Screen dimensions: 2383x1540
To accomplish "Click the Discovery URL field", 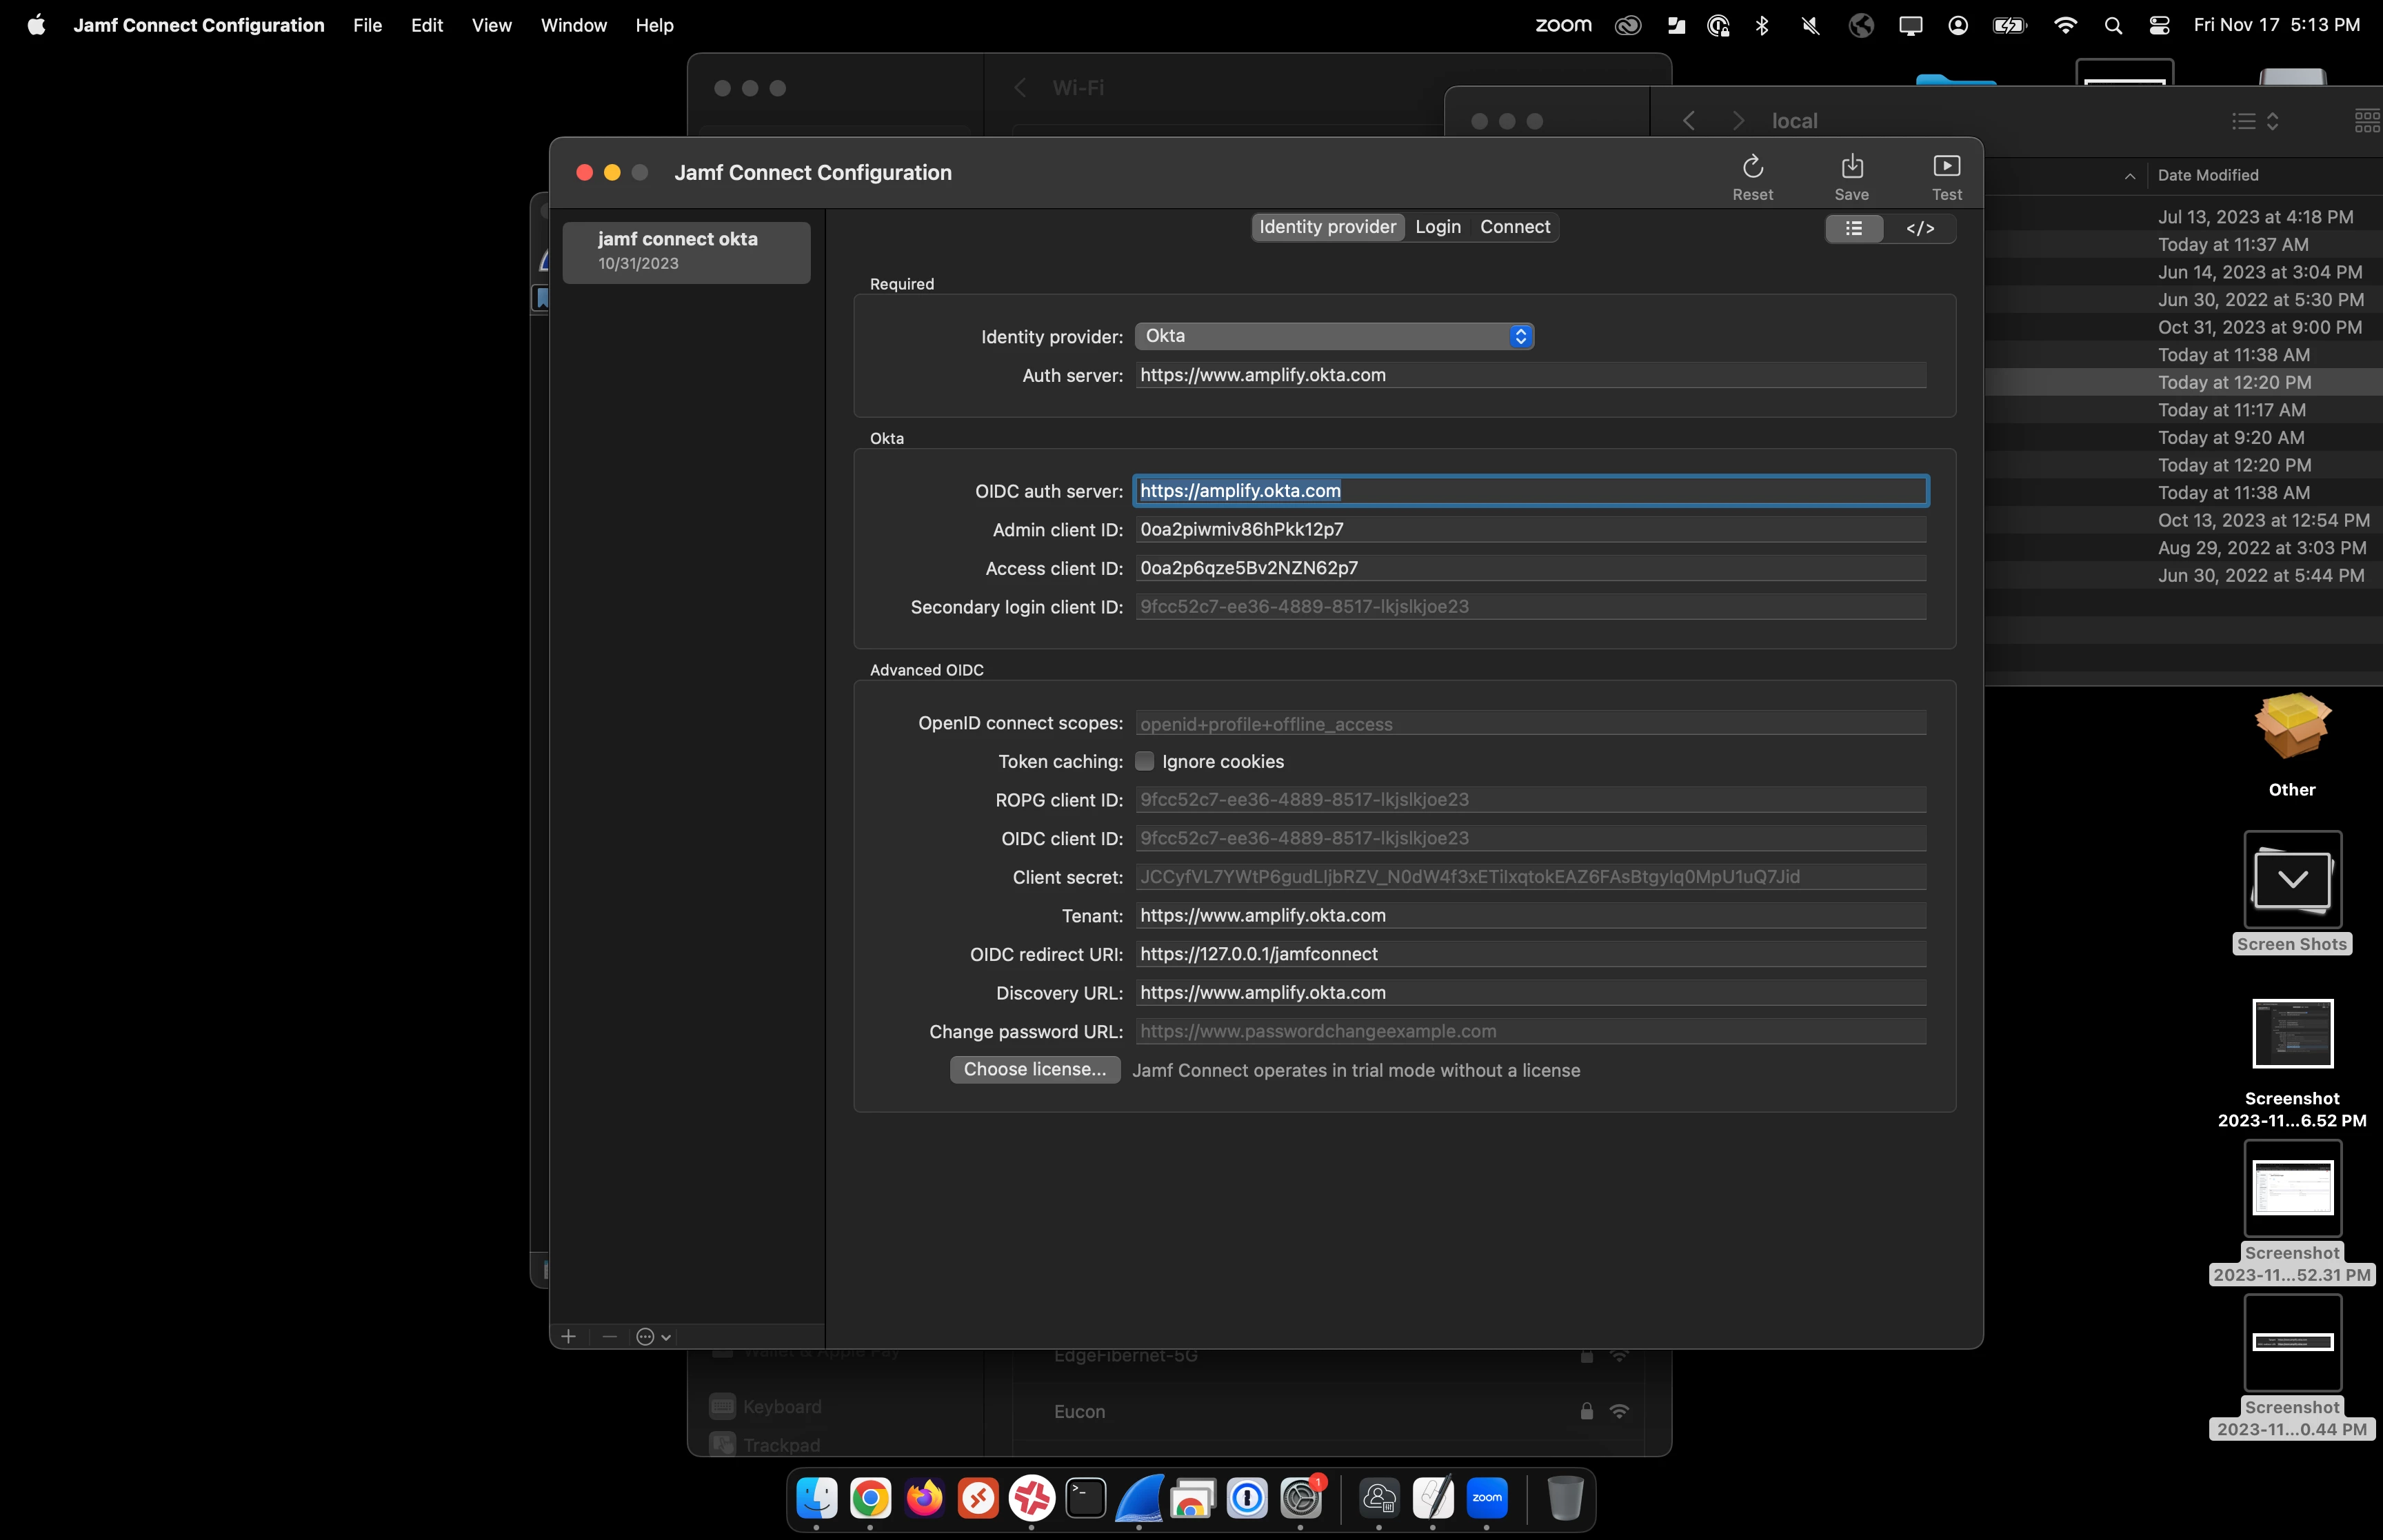I will point(1530,992).
